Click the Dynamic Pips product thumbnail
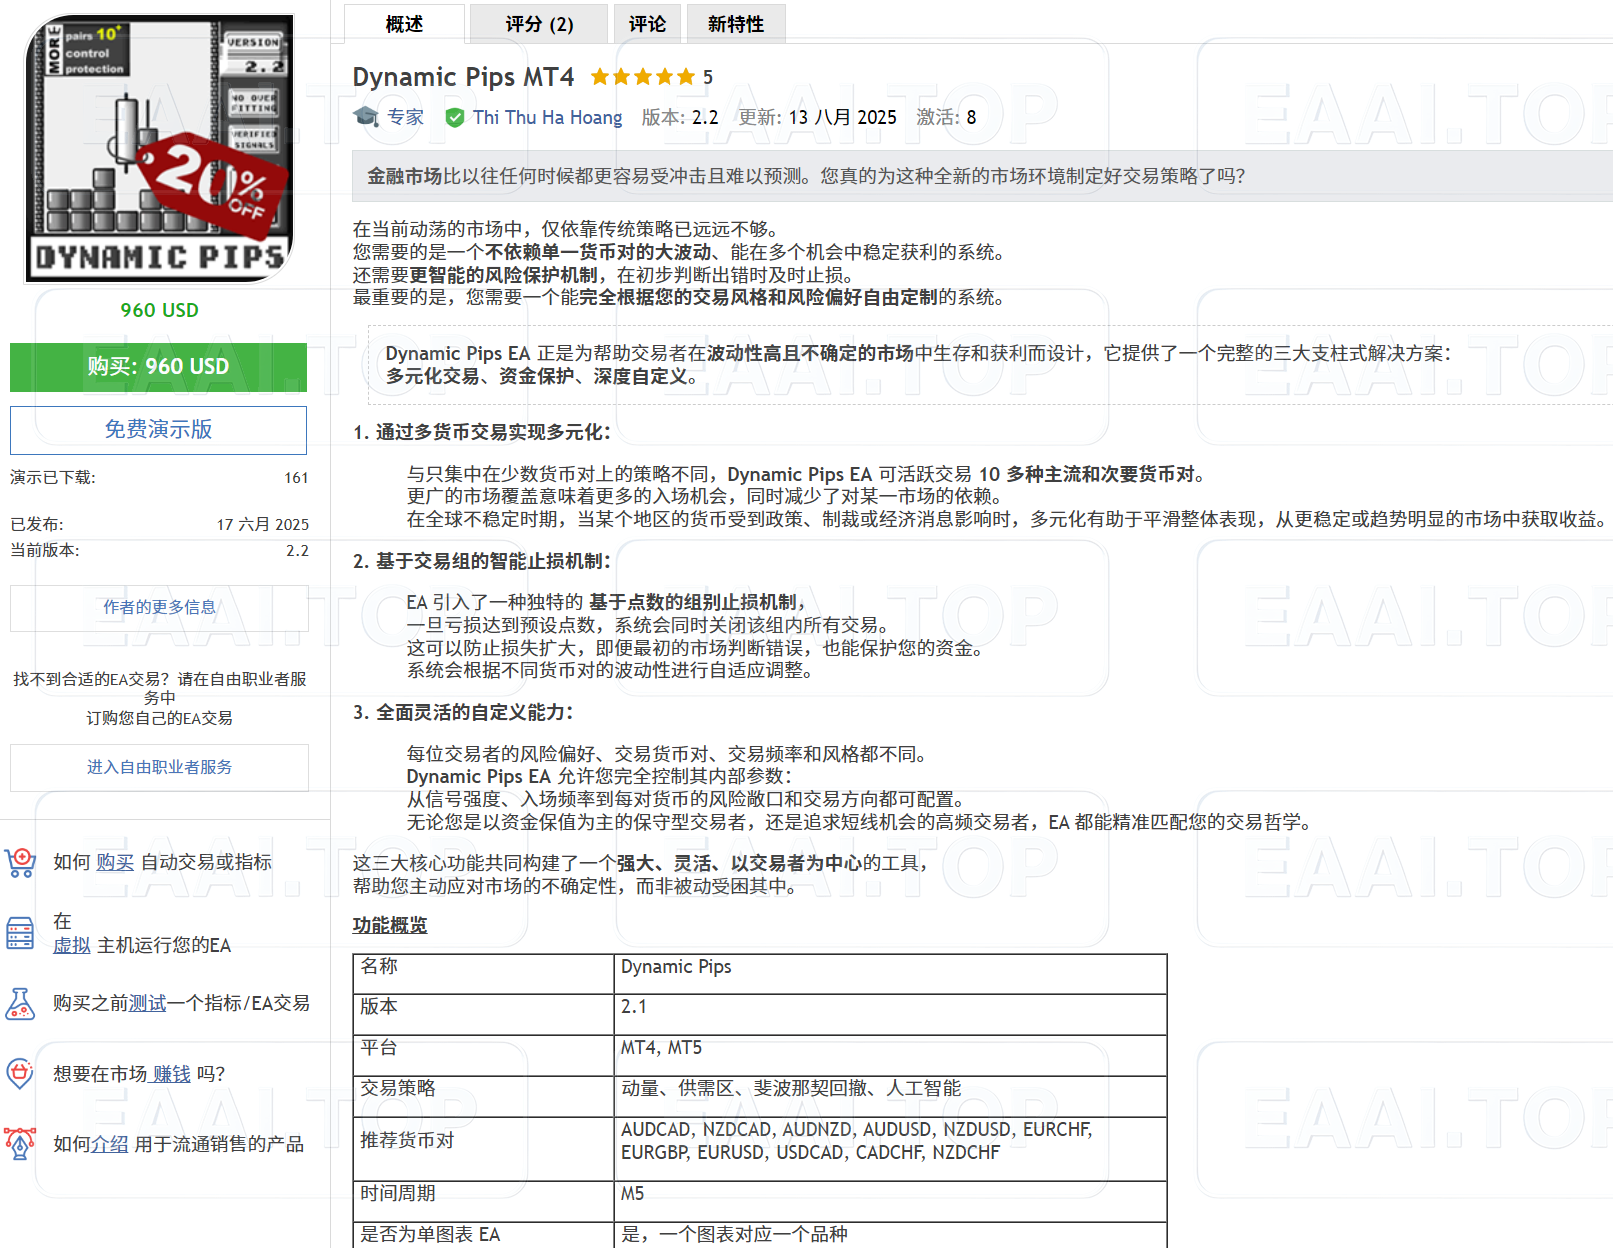Viewport: 1613px width, 1248px height. [159, 148]
